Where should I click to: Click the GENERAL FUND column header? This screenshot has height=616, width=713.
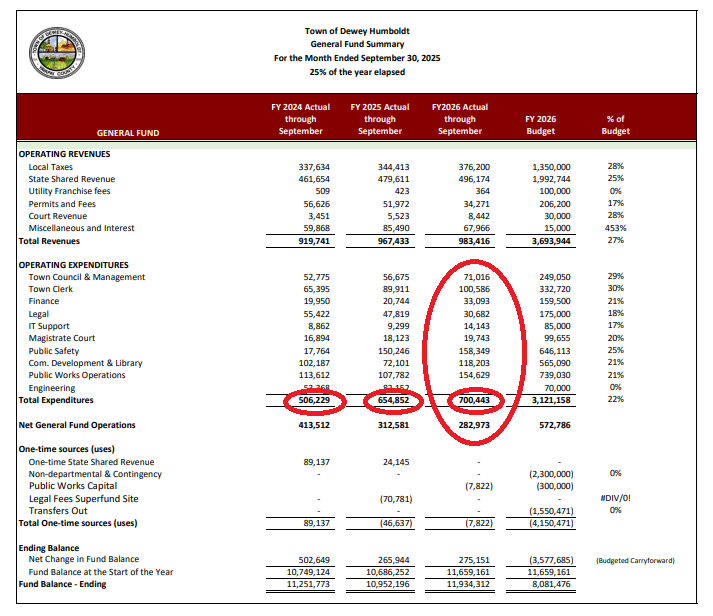(x=127, y=132)
